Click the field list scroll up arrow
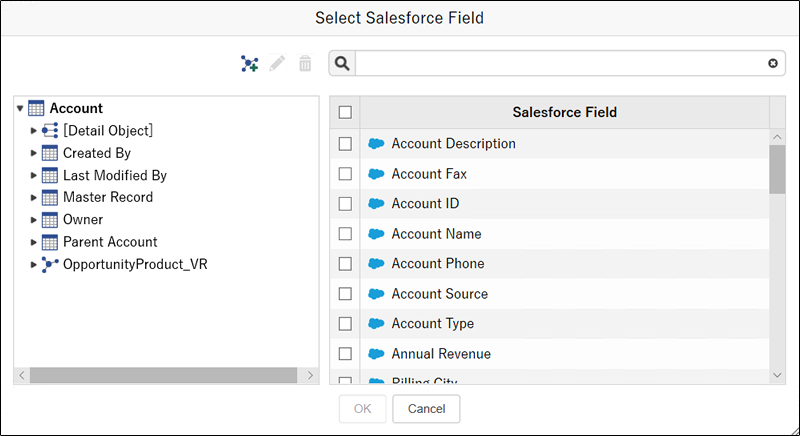 (x=777, y=137)
